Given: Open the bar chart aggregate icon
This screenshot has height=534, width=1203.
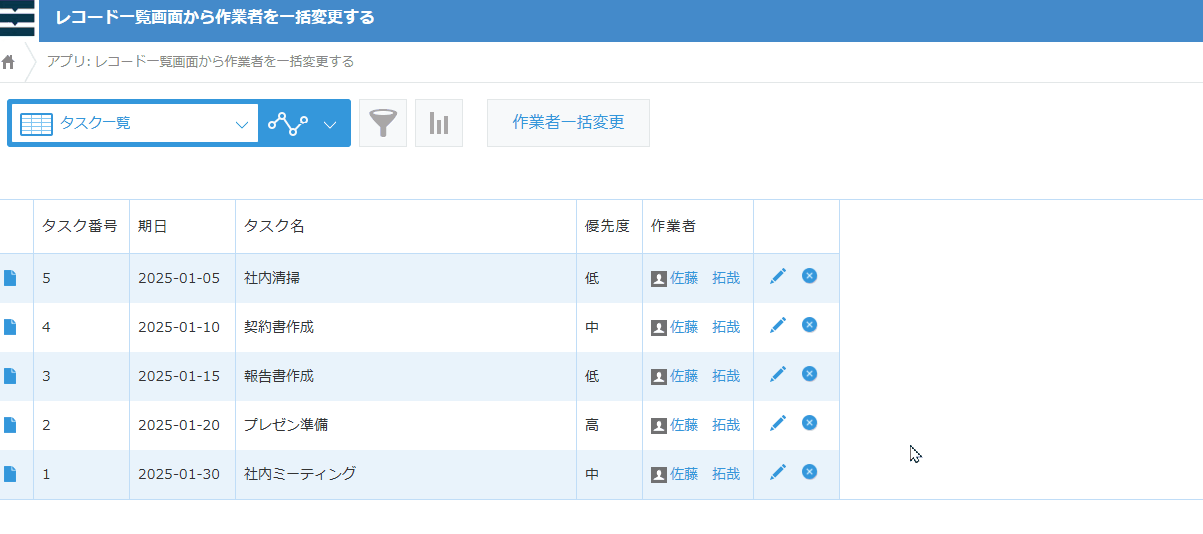Looking at the screenshot, I should (439, 123).
